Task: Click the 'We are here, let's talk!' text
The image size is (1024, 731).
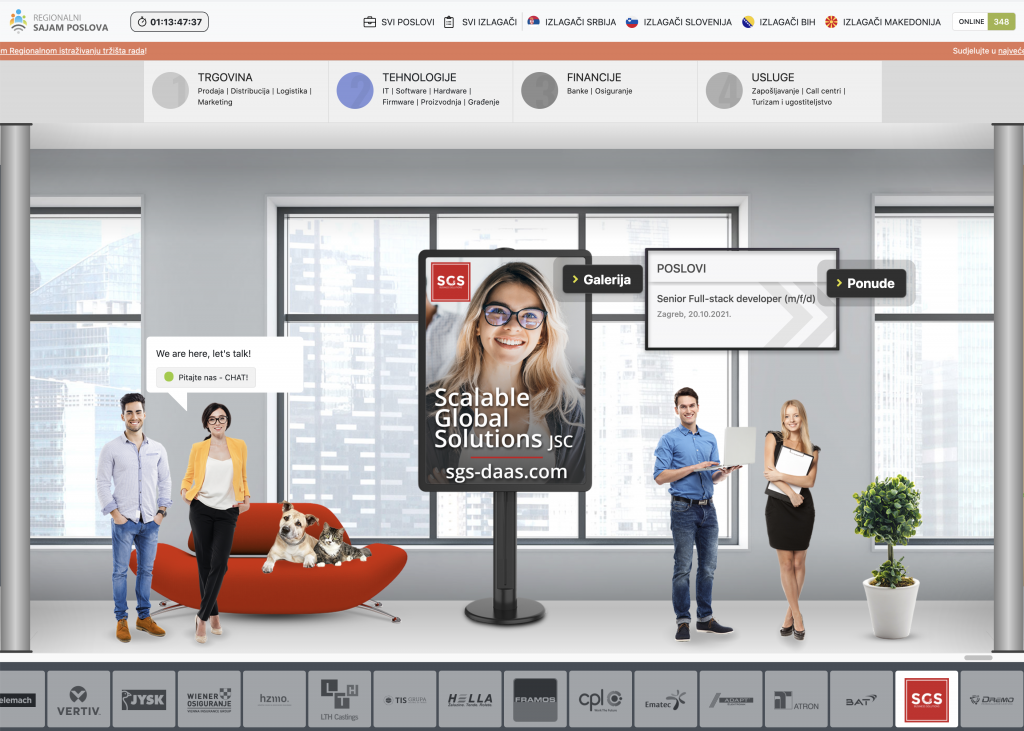Action: tap(203, 353)
